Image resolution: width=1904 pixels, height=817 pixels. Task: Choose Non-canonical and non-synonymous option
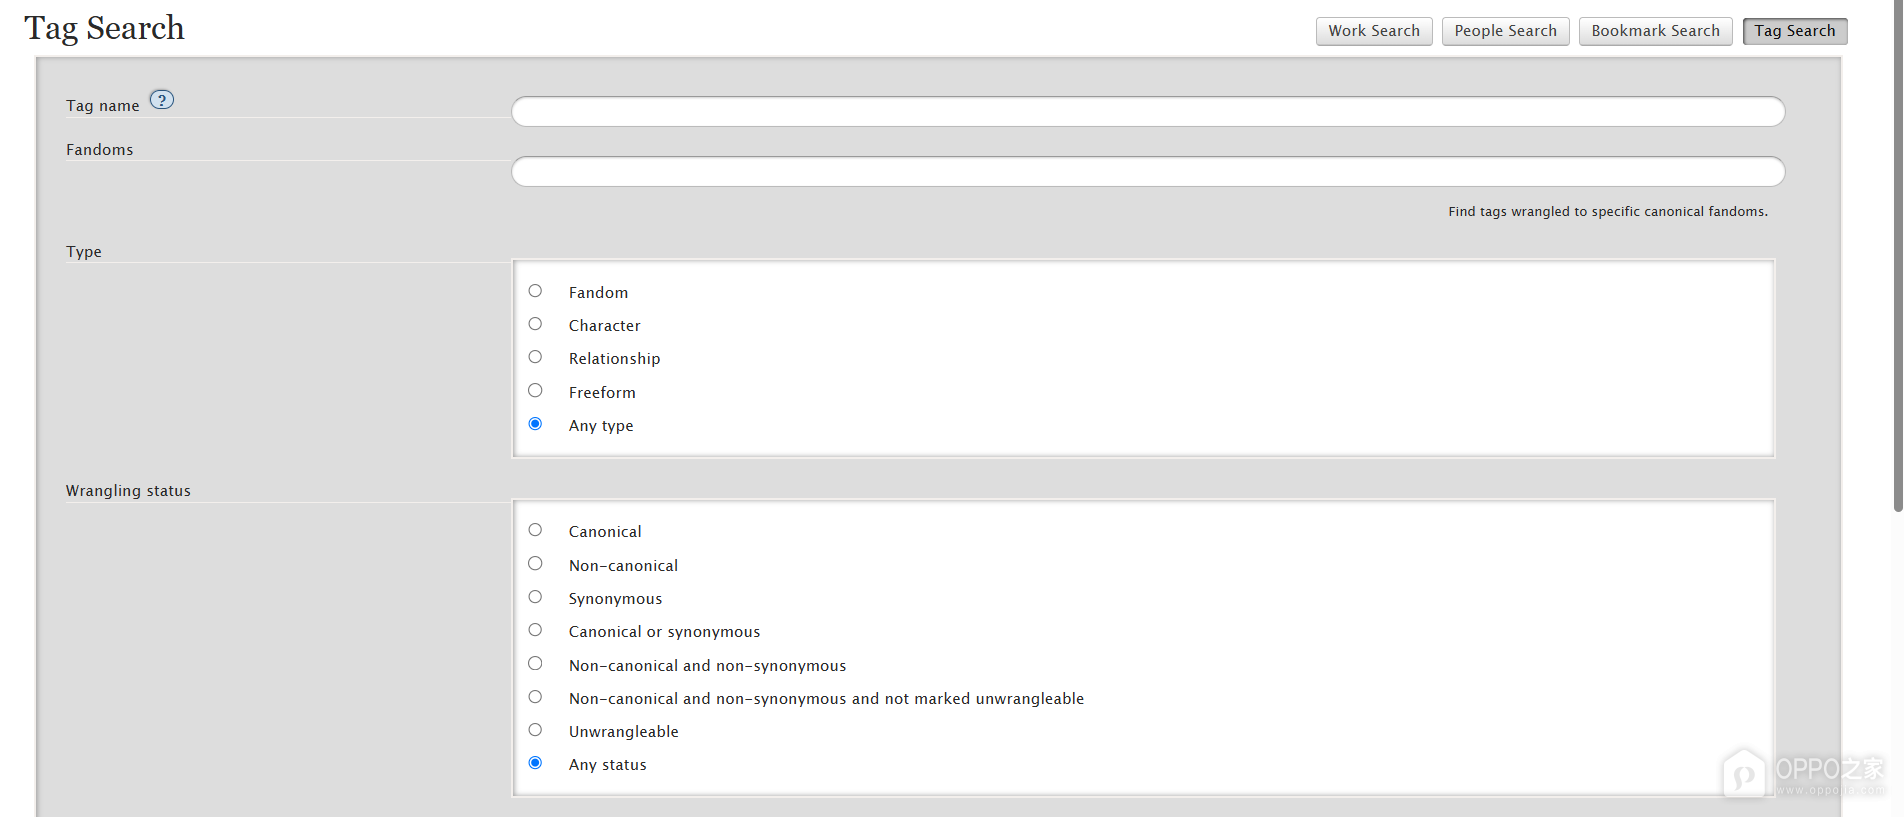tap(535, 664)
